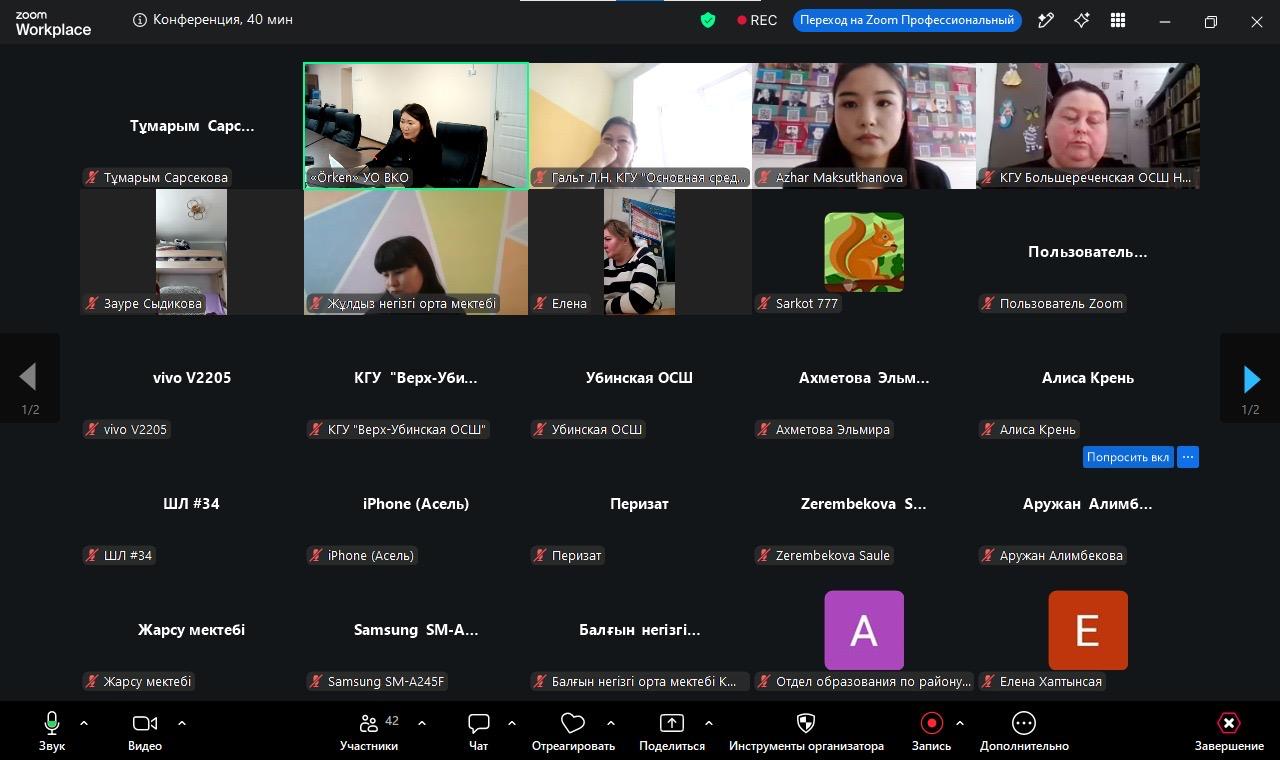Select Azhar Maksutkhanova video tile

click(x=864, y=126)
